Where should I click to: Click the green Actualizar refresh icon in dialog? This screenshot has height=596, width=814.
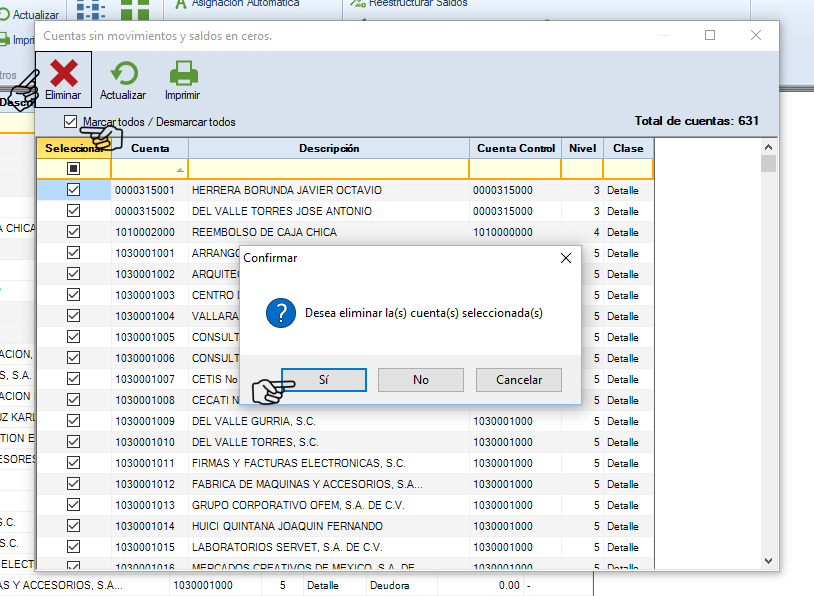(x=123, y=74)
